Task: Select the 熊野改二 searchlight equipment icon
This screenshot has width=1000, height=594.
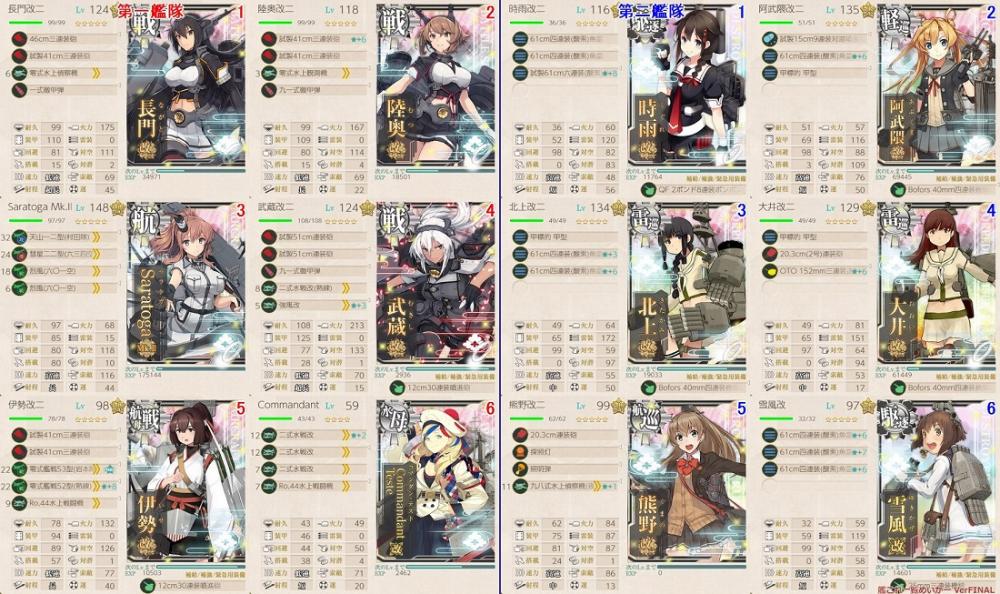Action: (x=520, y=452)
